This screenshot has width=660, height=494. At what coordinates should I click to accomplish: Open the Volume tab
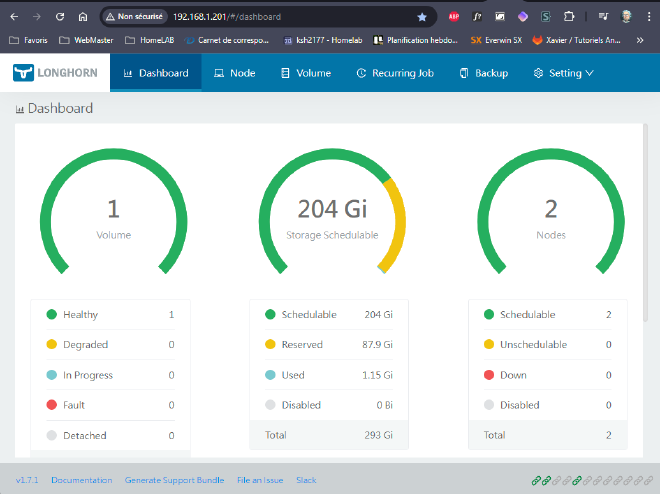[x=306, y=73]
